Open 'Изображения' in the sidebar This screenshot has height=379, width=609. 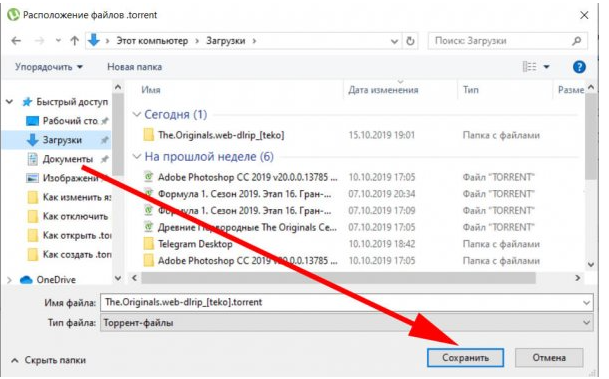pyautogui.click(x=71, y=178)
